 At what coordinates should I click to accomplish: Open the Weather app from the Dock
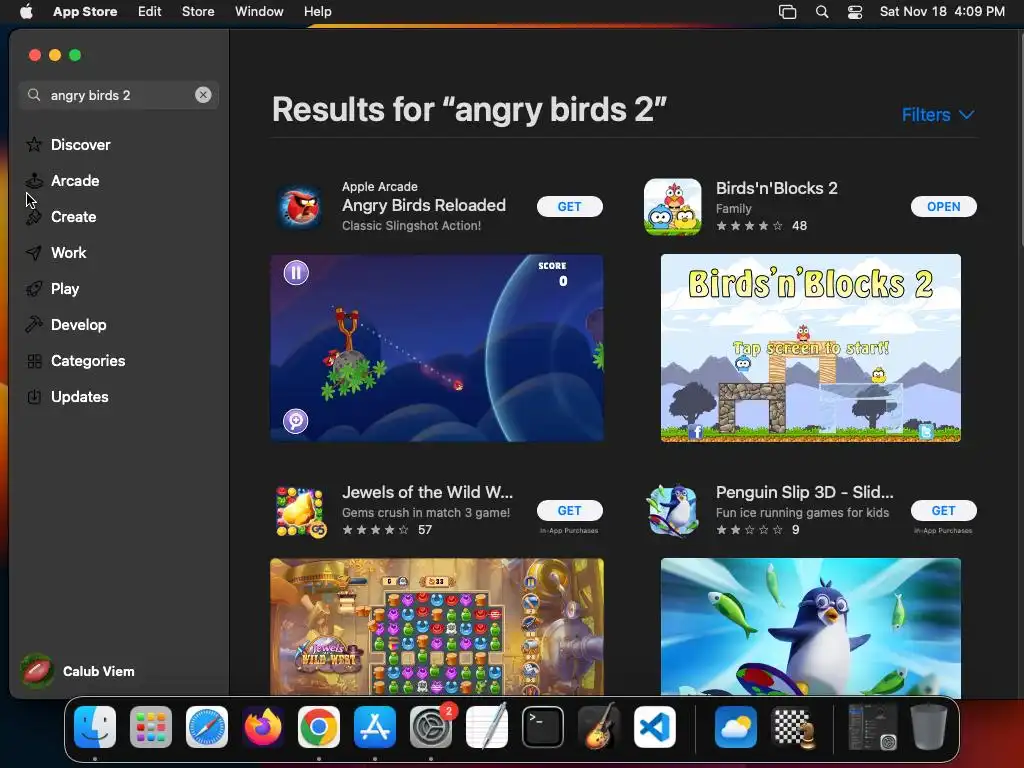coord(736,727)
